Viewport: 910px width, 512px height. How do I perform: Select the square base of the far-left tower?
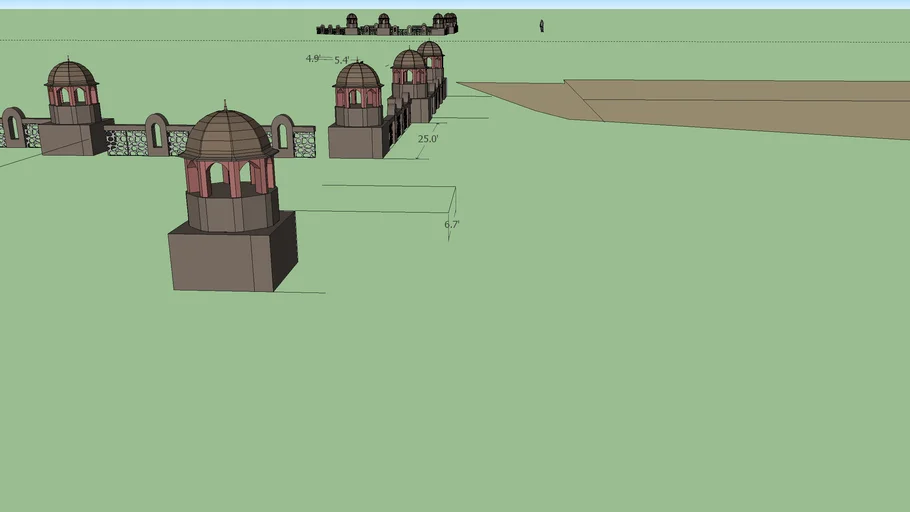[72, 138]
